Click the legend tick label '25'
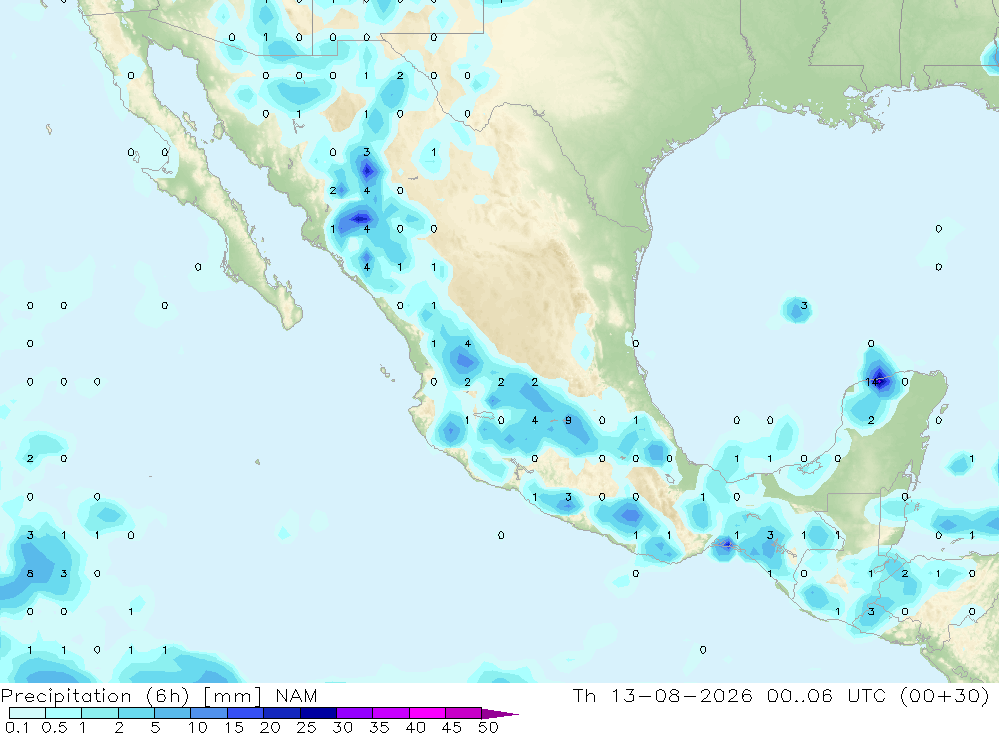Viewport: 1000px width, 733px height. (x=306, y=727)
